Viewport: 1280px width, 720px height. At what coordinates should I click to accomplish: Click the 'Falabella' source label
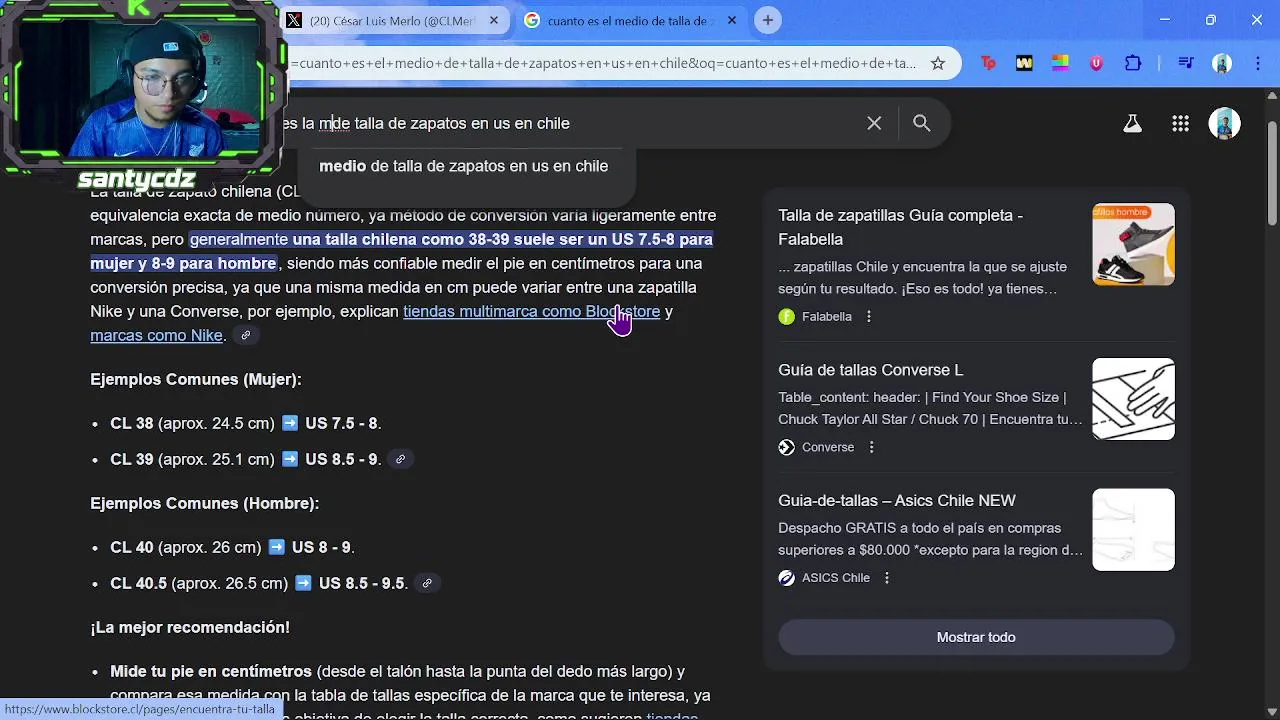827,316
